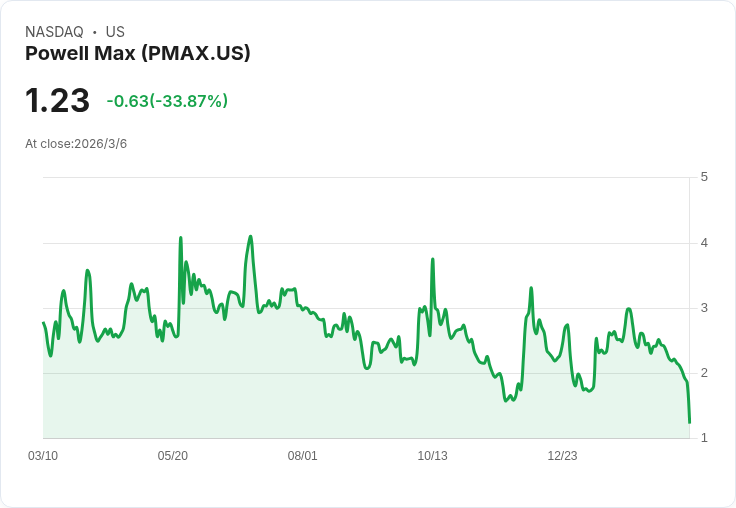
Task: Open the Powell Max (PMAX.US) title
Action: [x=137, y=54]
